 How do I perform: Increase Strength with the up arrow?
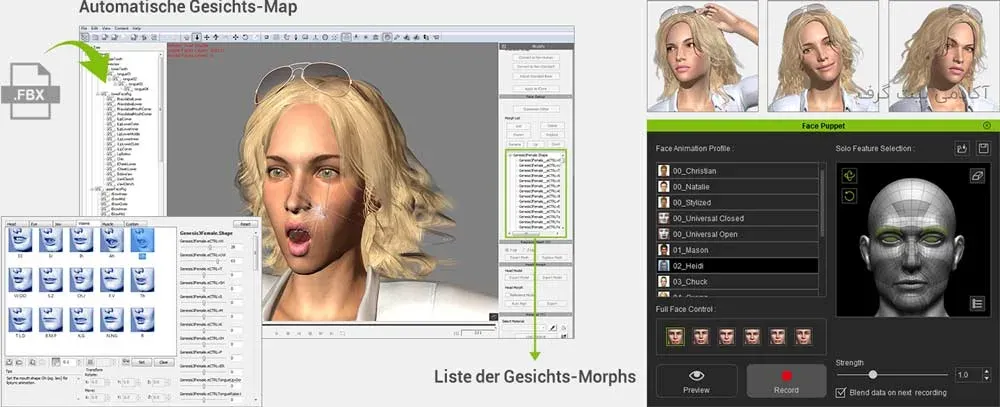[x=986, y=372]
